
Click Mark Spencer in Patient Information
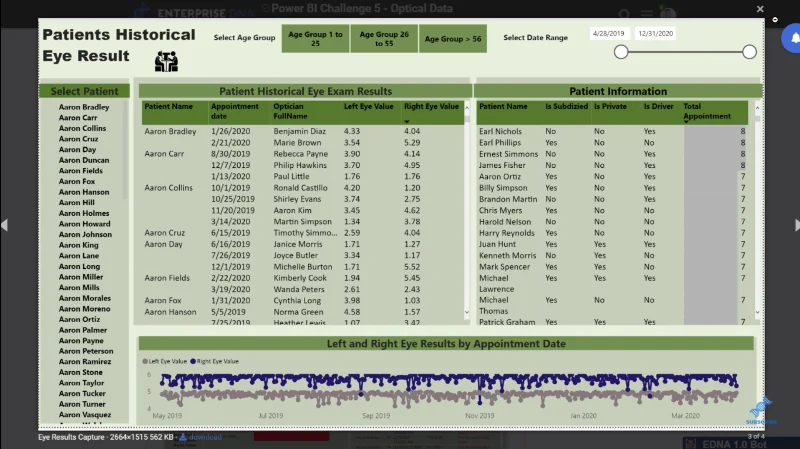pyautogui.click(x=505, y=267)
